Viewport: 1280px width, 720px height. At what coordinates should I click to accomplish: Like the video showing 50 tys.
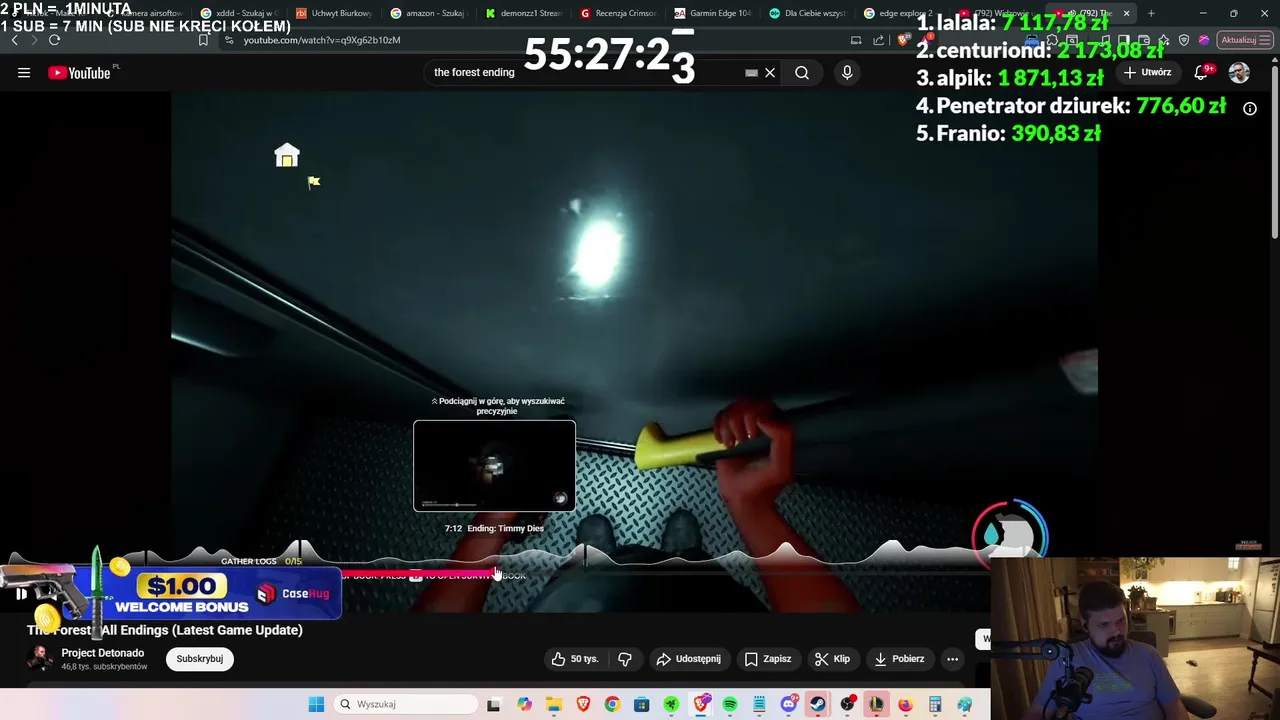pyautogui.click(x=575, y=659)
